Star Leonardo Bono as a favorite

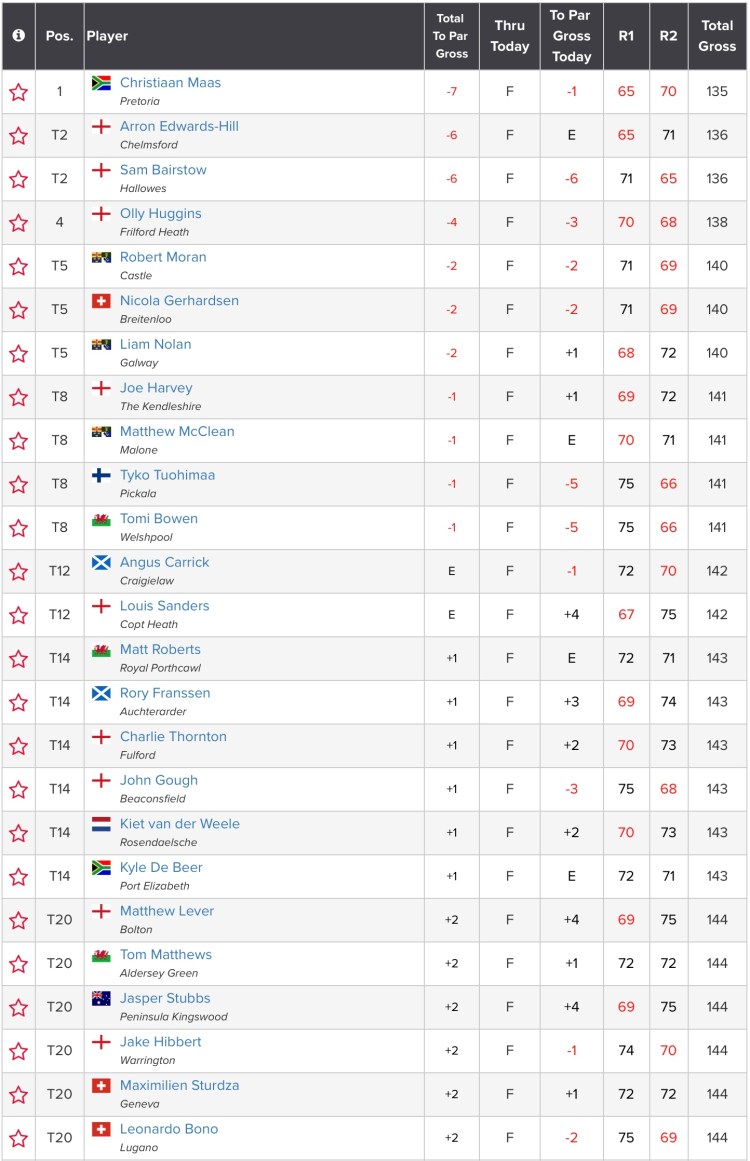[x=18, y=1138]
